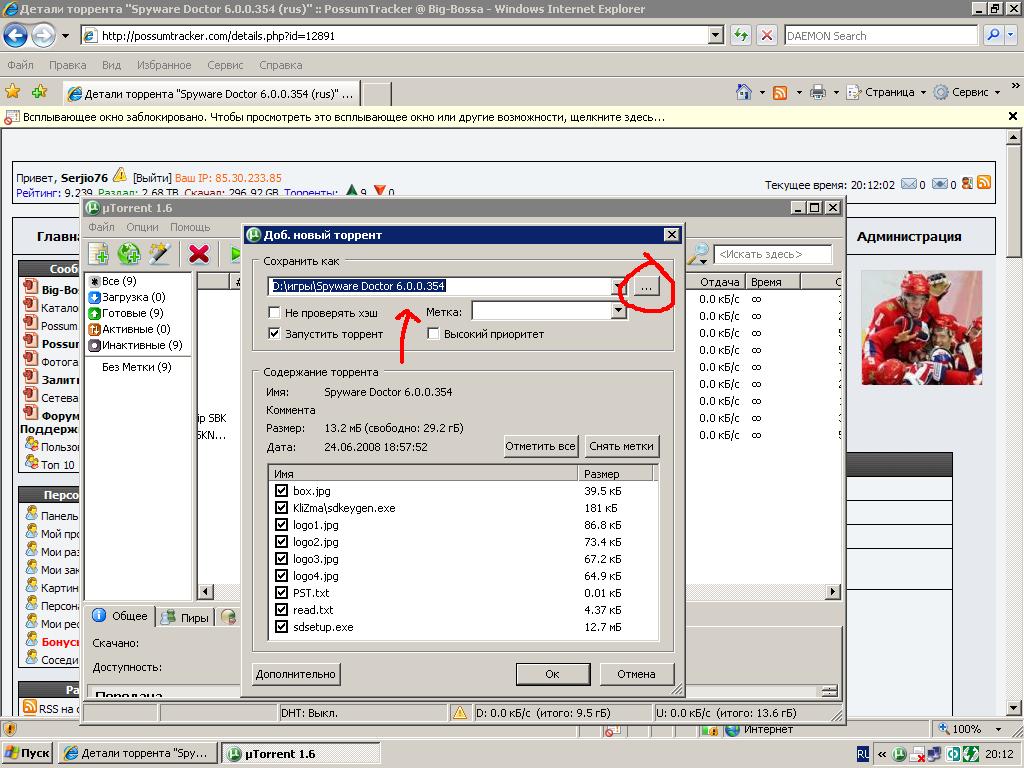Uncheck box.jpg file checkbox
The image size is (1024, 768).
(x=281, y=490)
